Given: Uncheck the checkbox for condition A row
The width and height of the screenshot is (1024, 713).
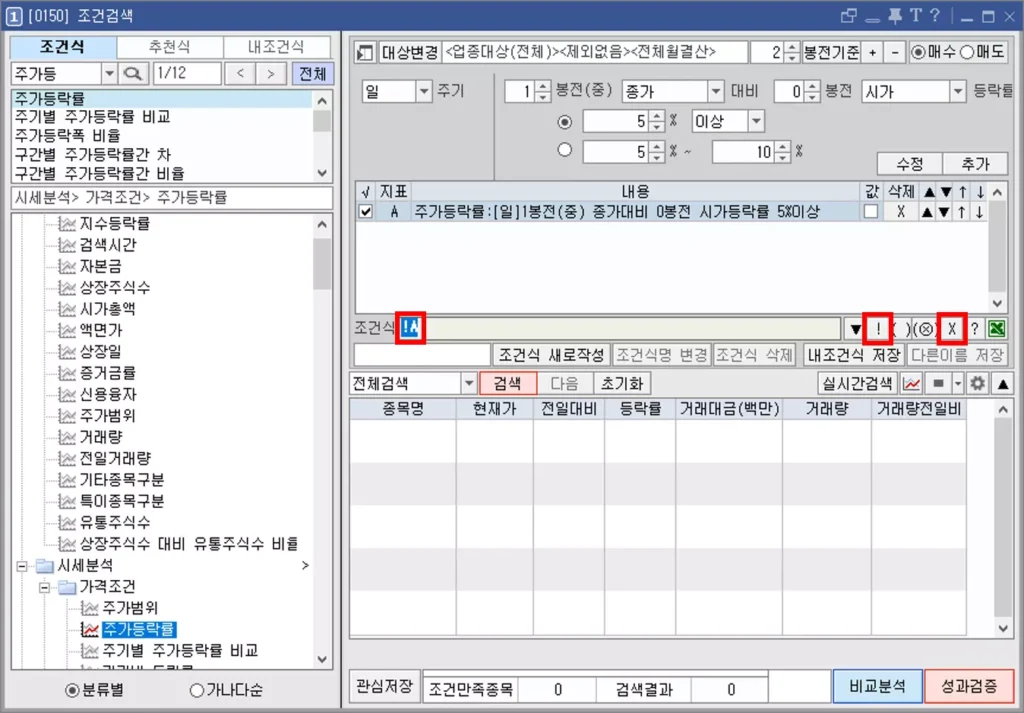Looking at the screenshot, I should [x=366, y=212].
